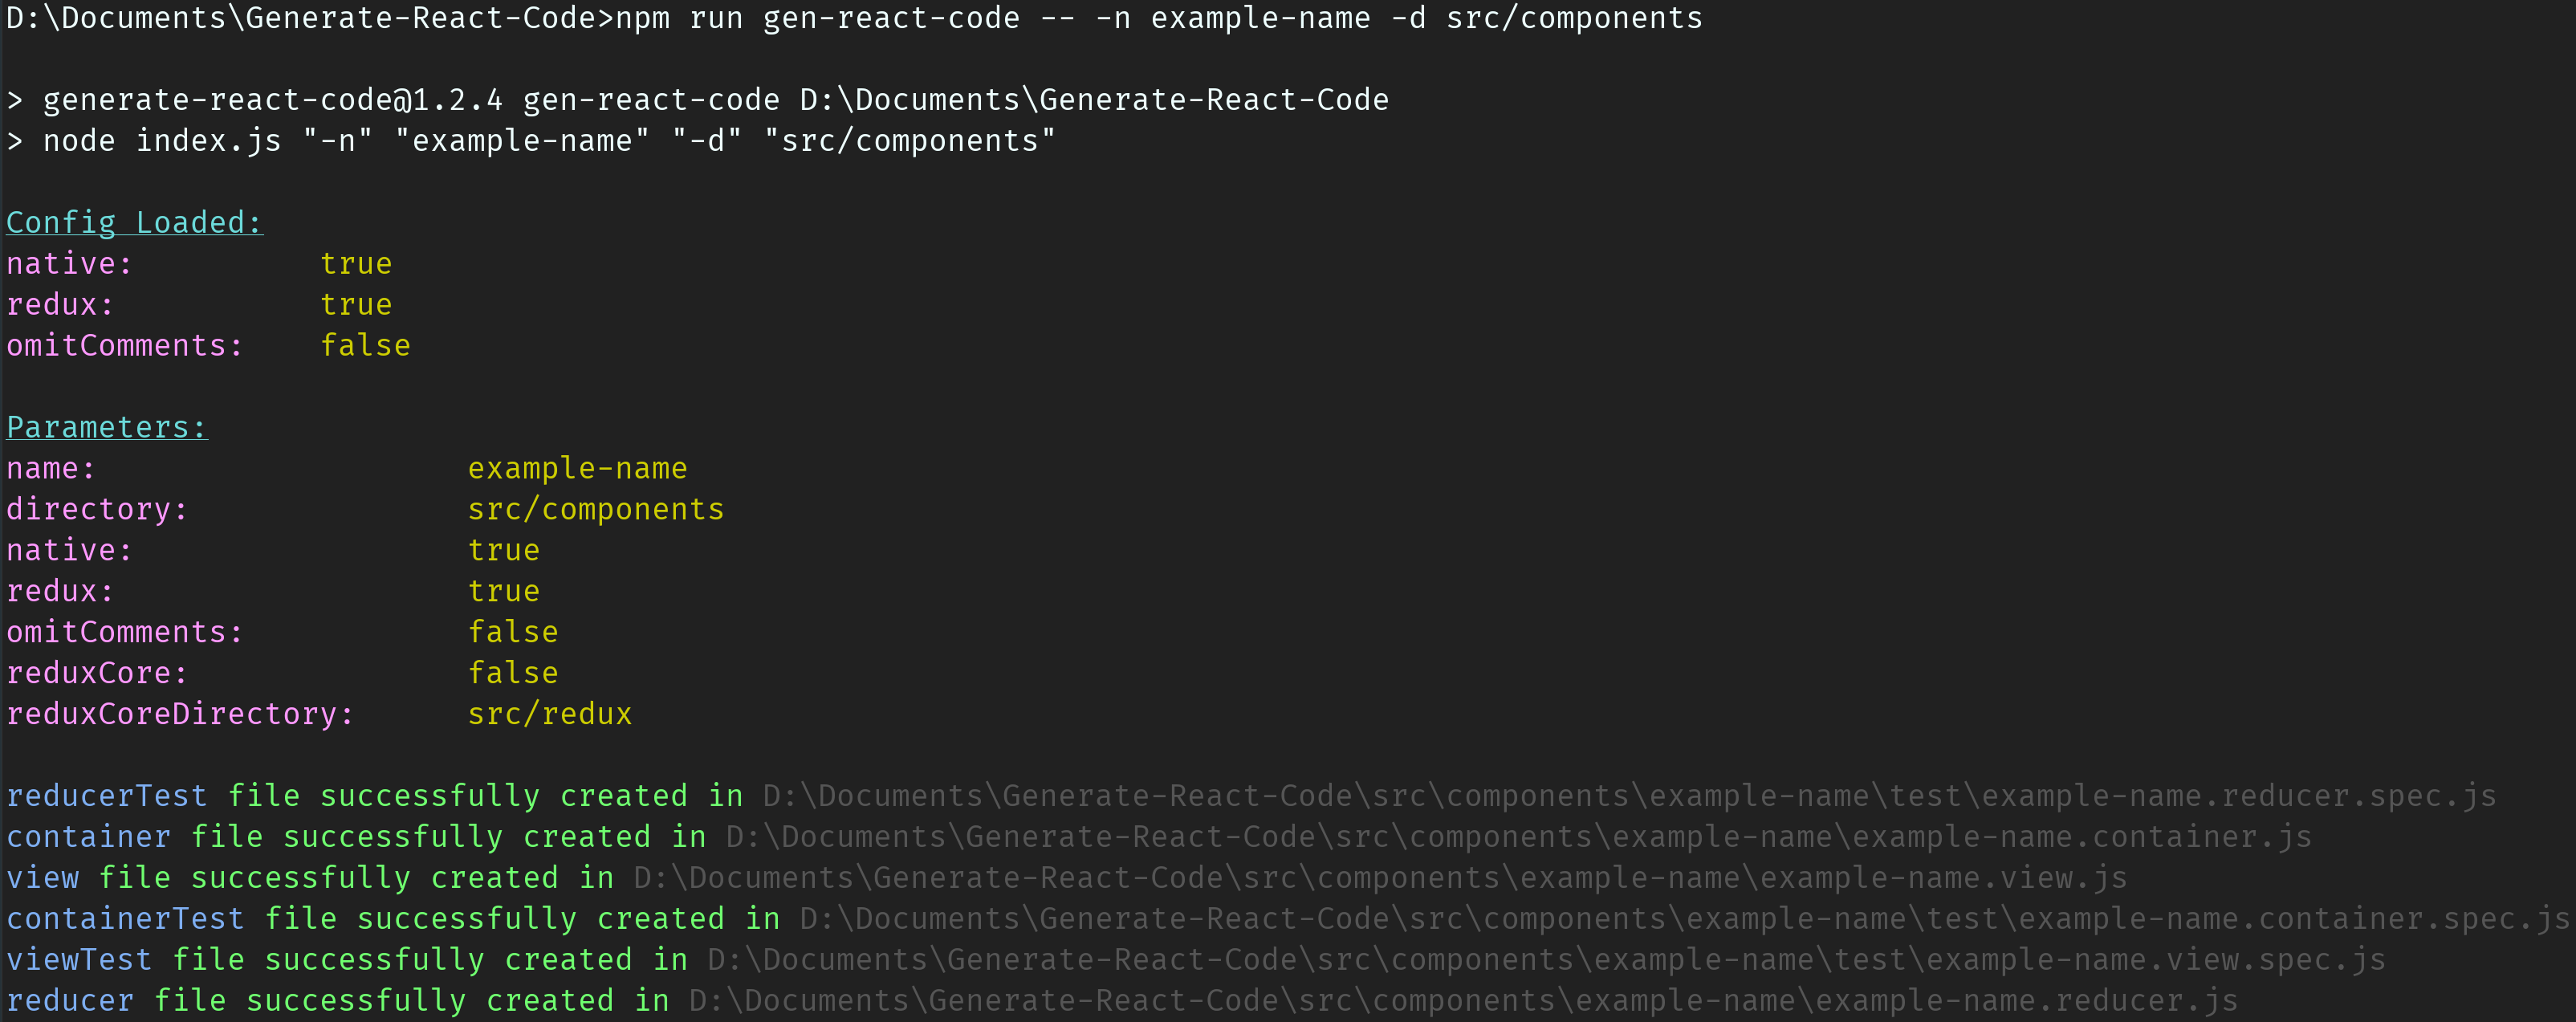Image resolution: width=2576 pixels, height=1022 pixels.
Task: Click the example-name.view.js file path
Action: (1380, 878)
